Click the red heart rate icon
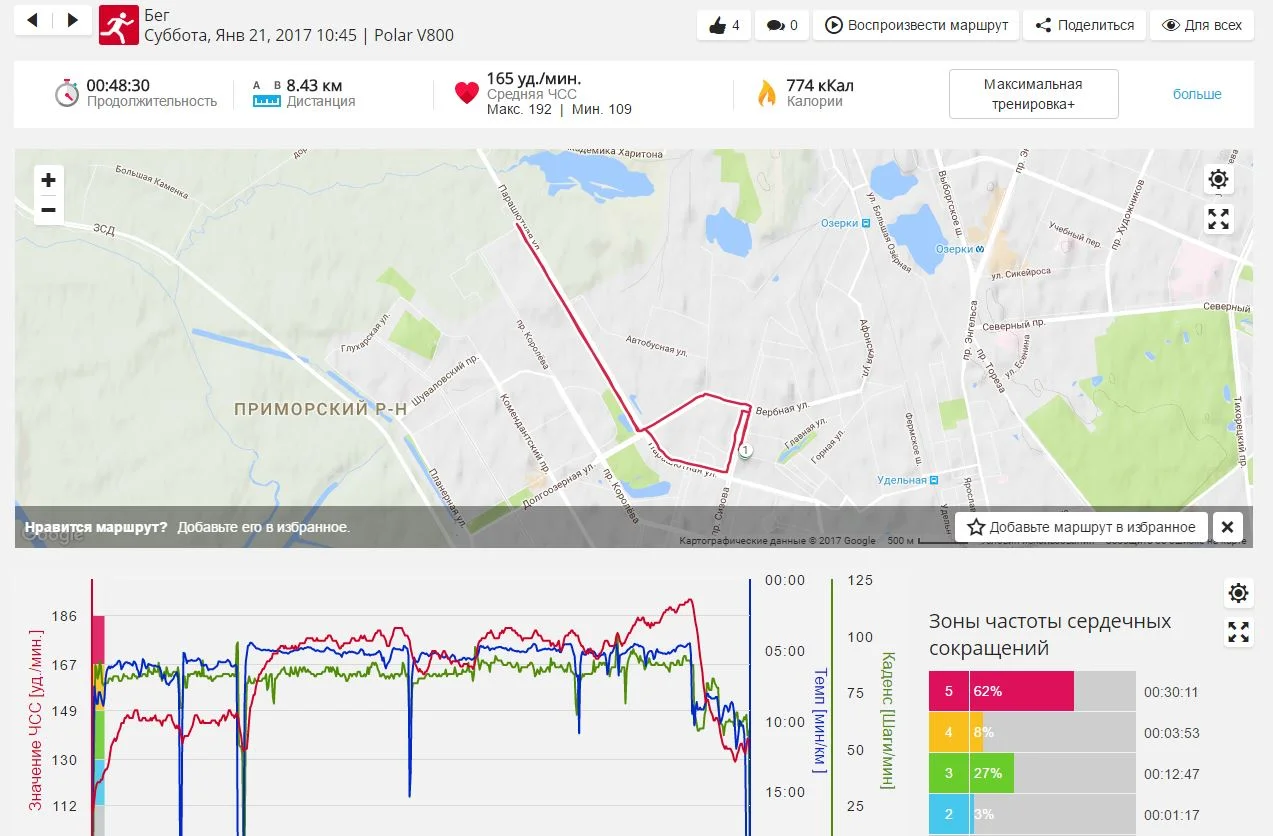 click(x=467, y=93)
